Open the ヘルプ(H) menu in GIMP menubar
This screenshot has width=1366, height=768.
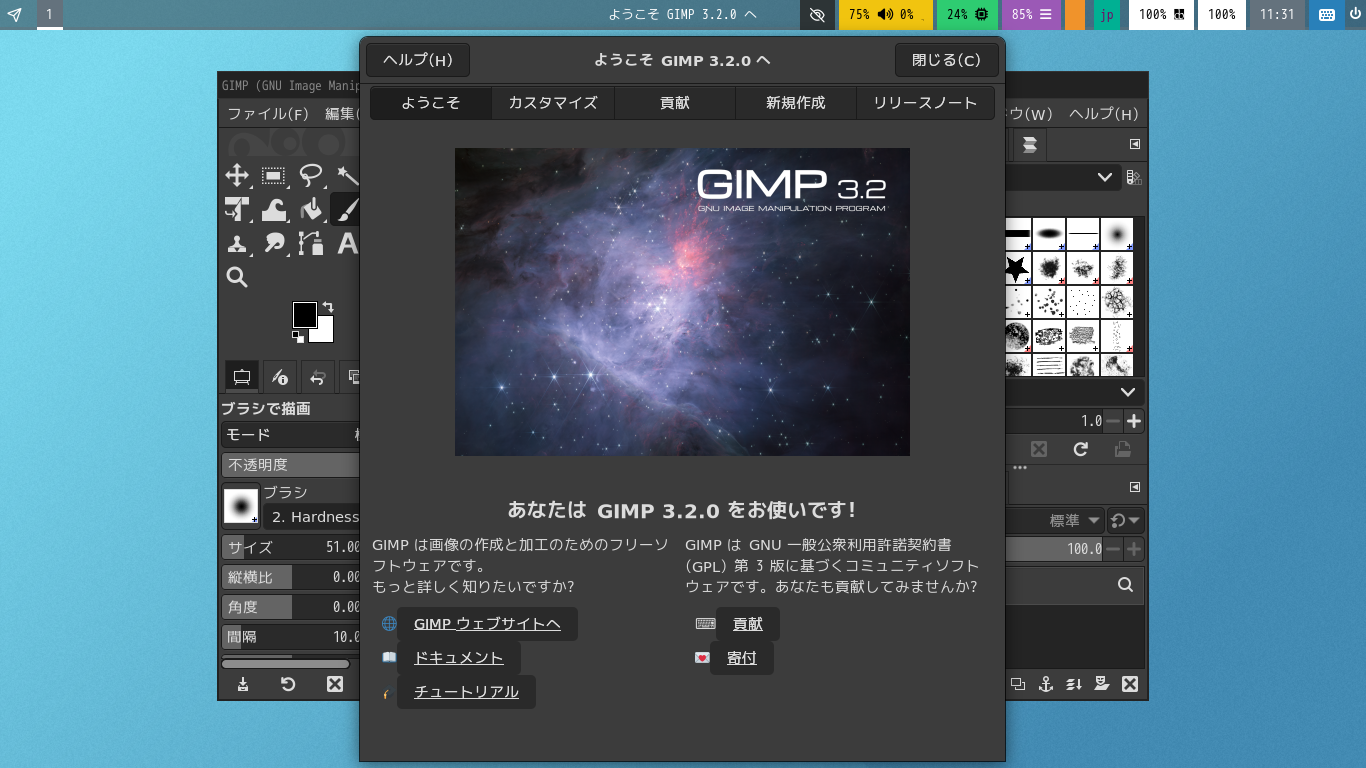pos(1104,114)
